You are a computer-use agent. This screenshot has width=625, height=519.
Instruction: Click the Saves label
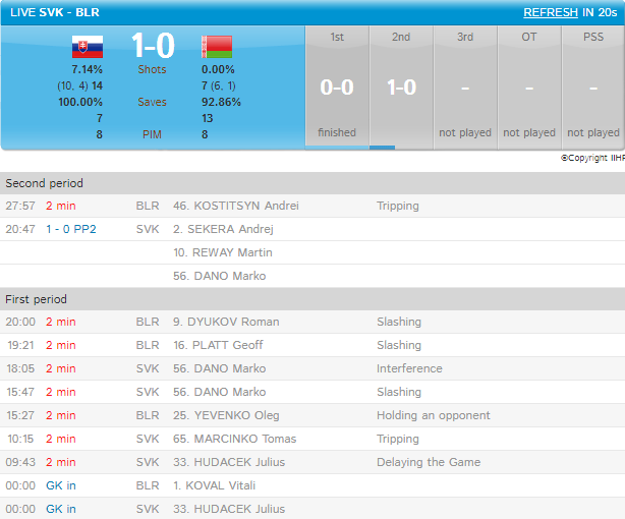point(152,102)
